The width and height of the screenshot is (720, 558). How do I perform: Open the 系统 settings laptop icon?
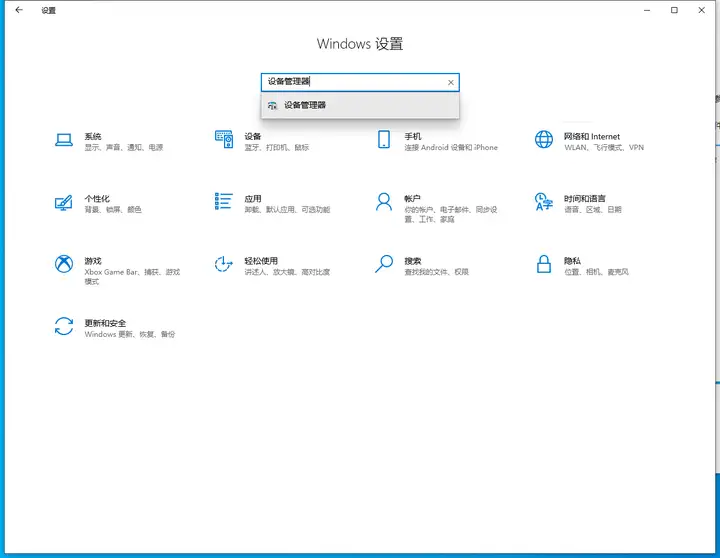point(64,140)
